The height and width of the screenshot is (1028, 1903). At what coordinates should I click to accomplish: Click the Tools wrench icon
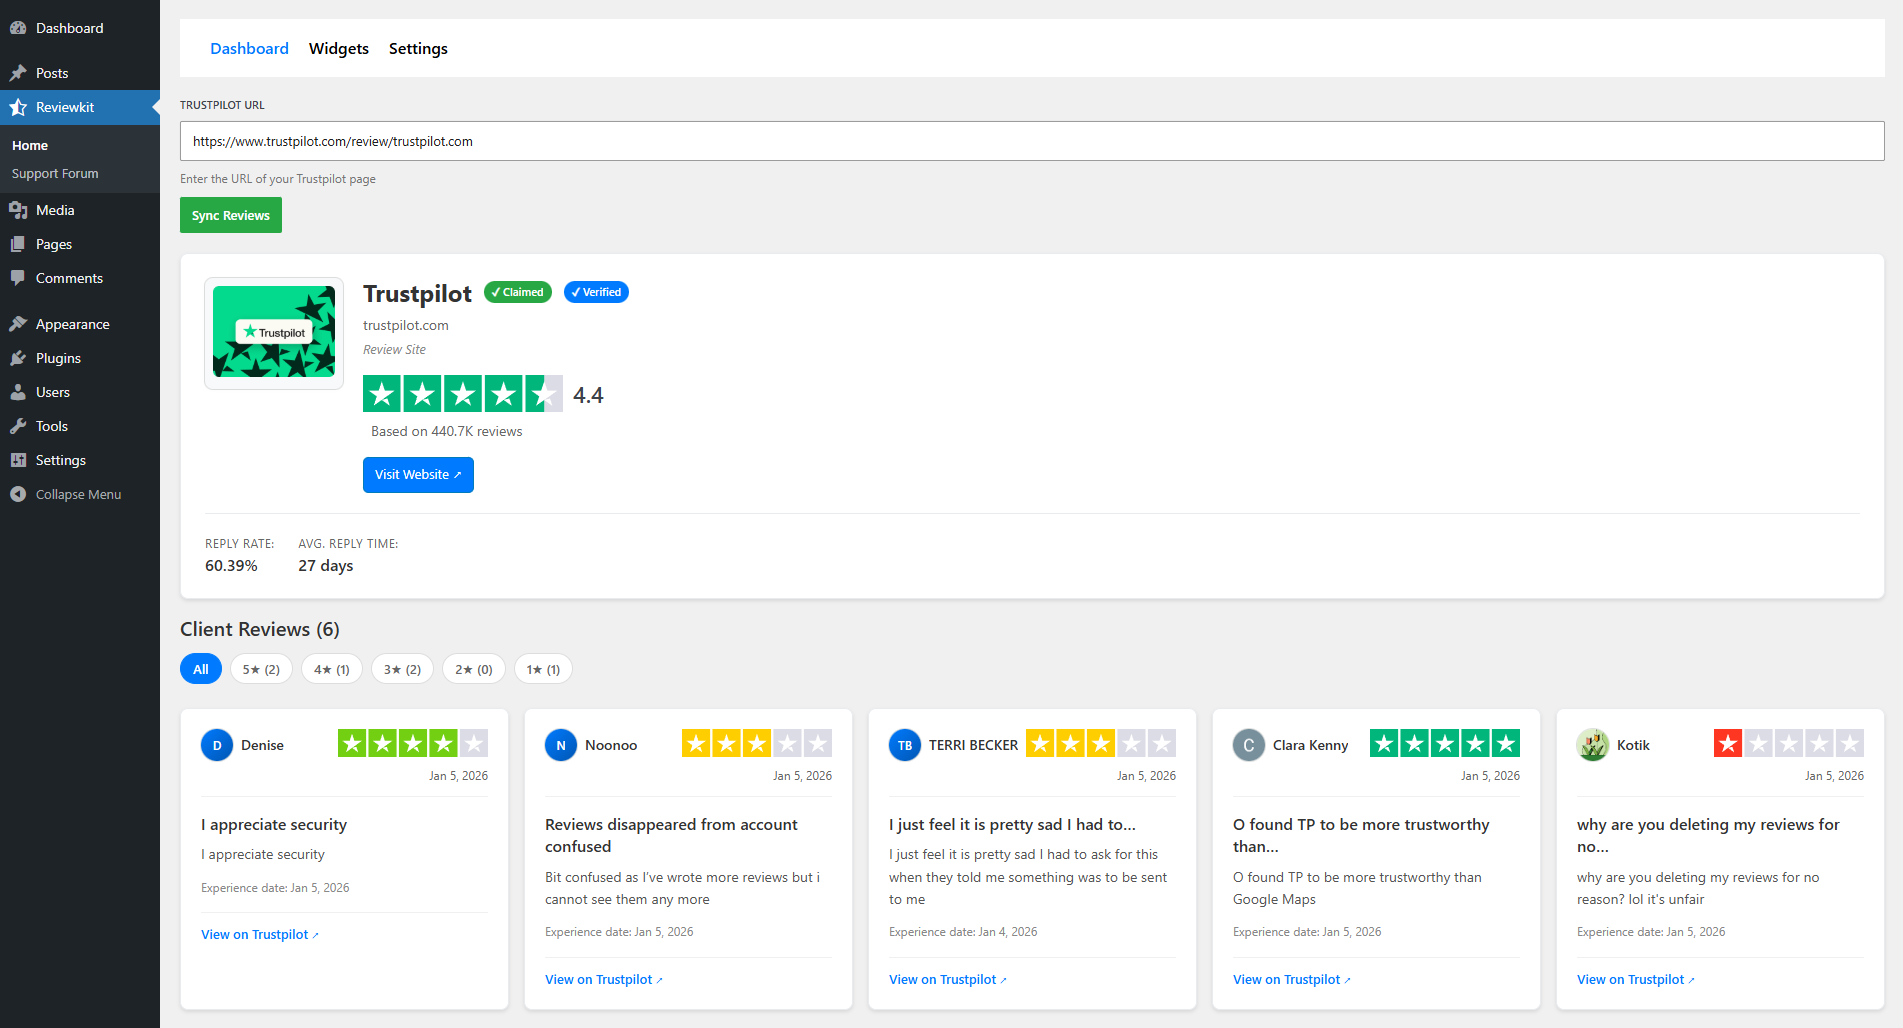[x=18, y=426]
